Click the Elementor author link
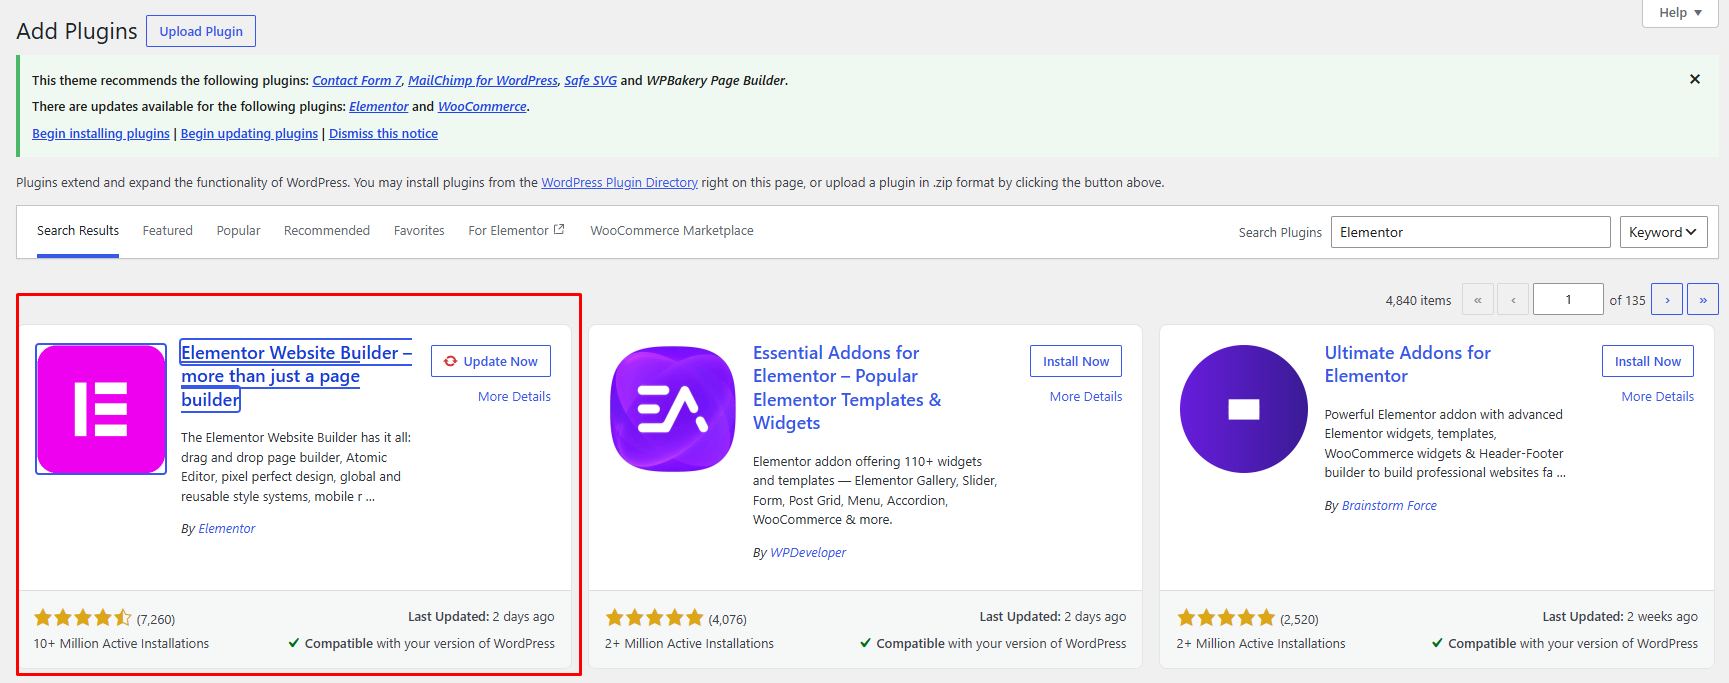 click(227, 528)
